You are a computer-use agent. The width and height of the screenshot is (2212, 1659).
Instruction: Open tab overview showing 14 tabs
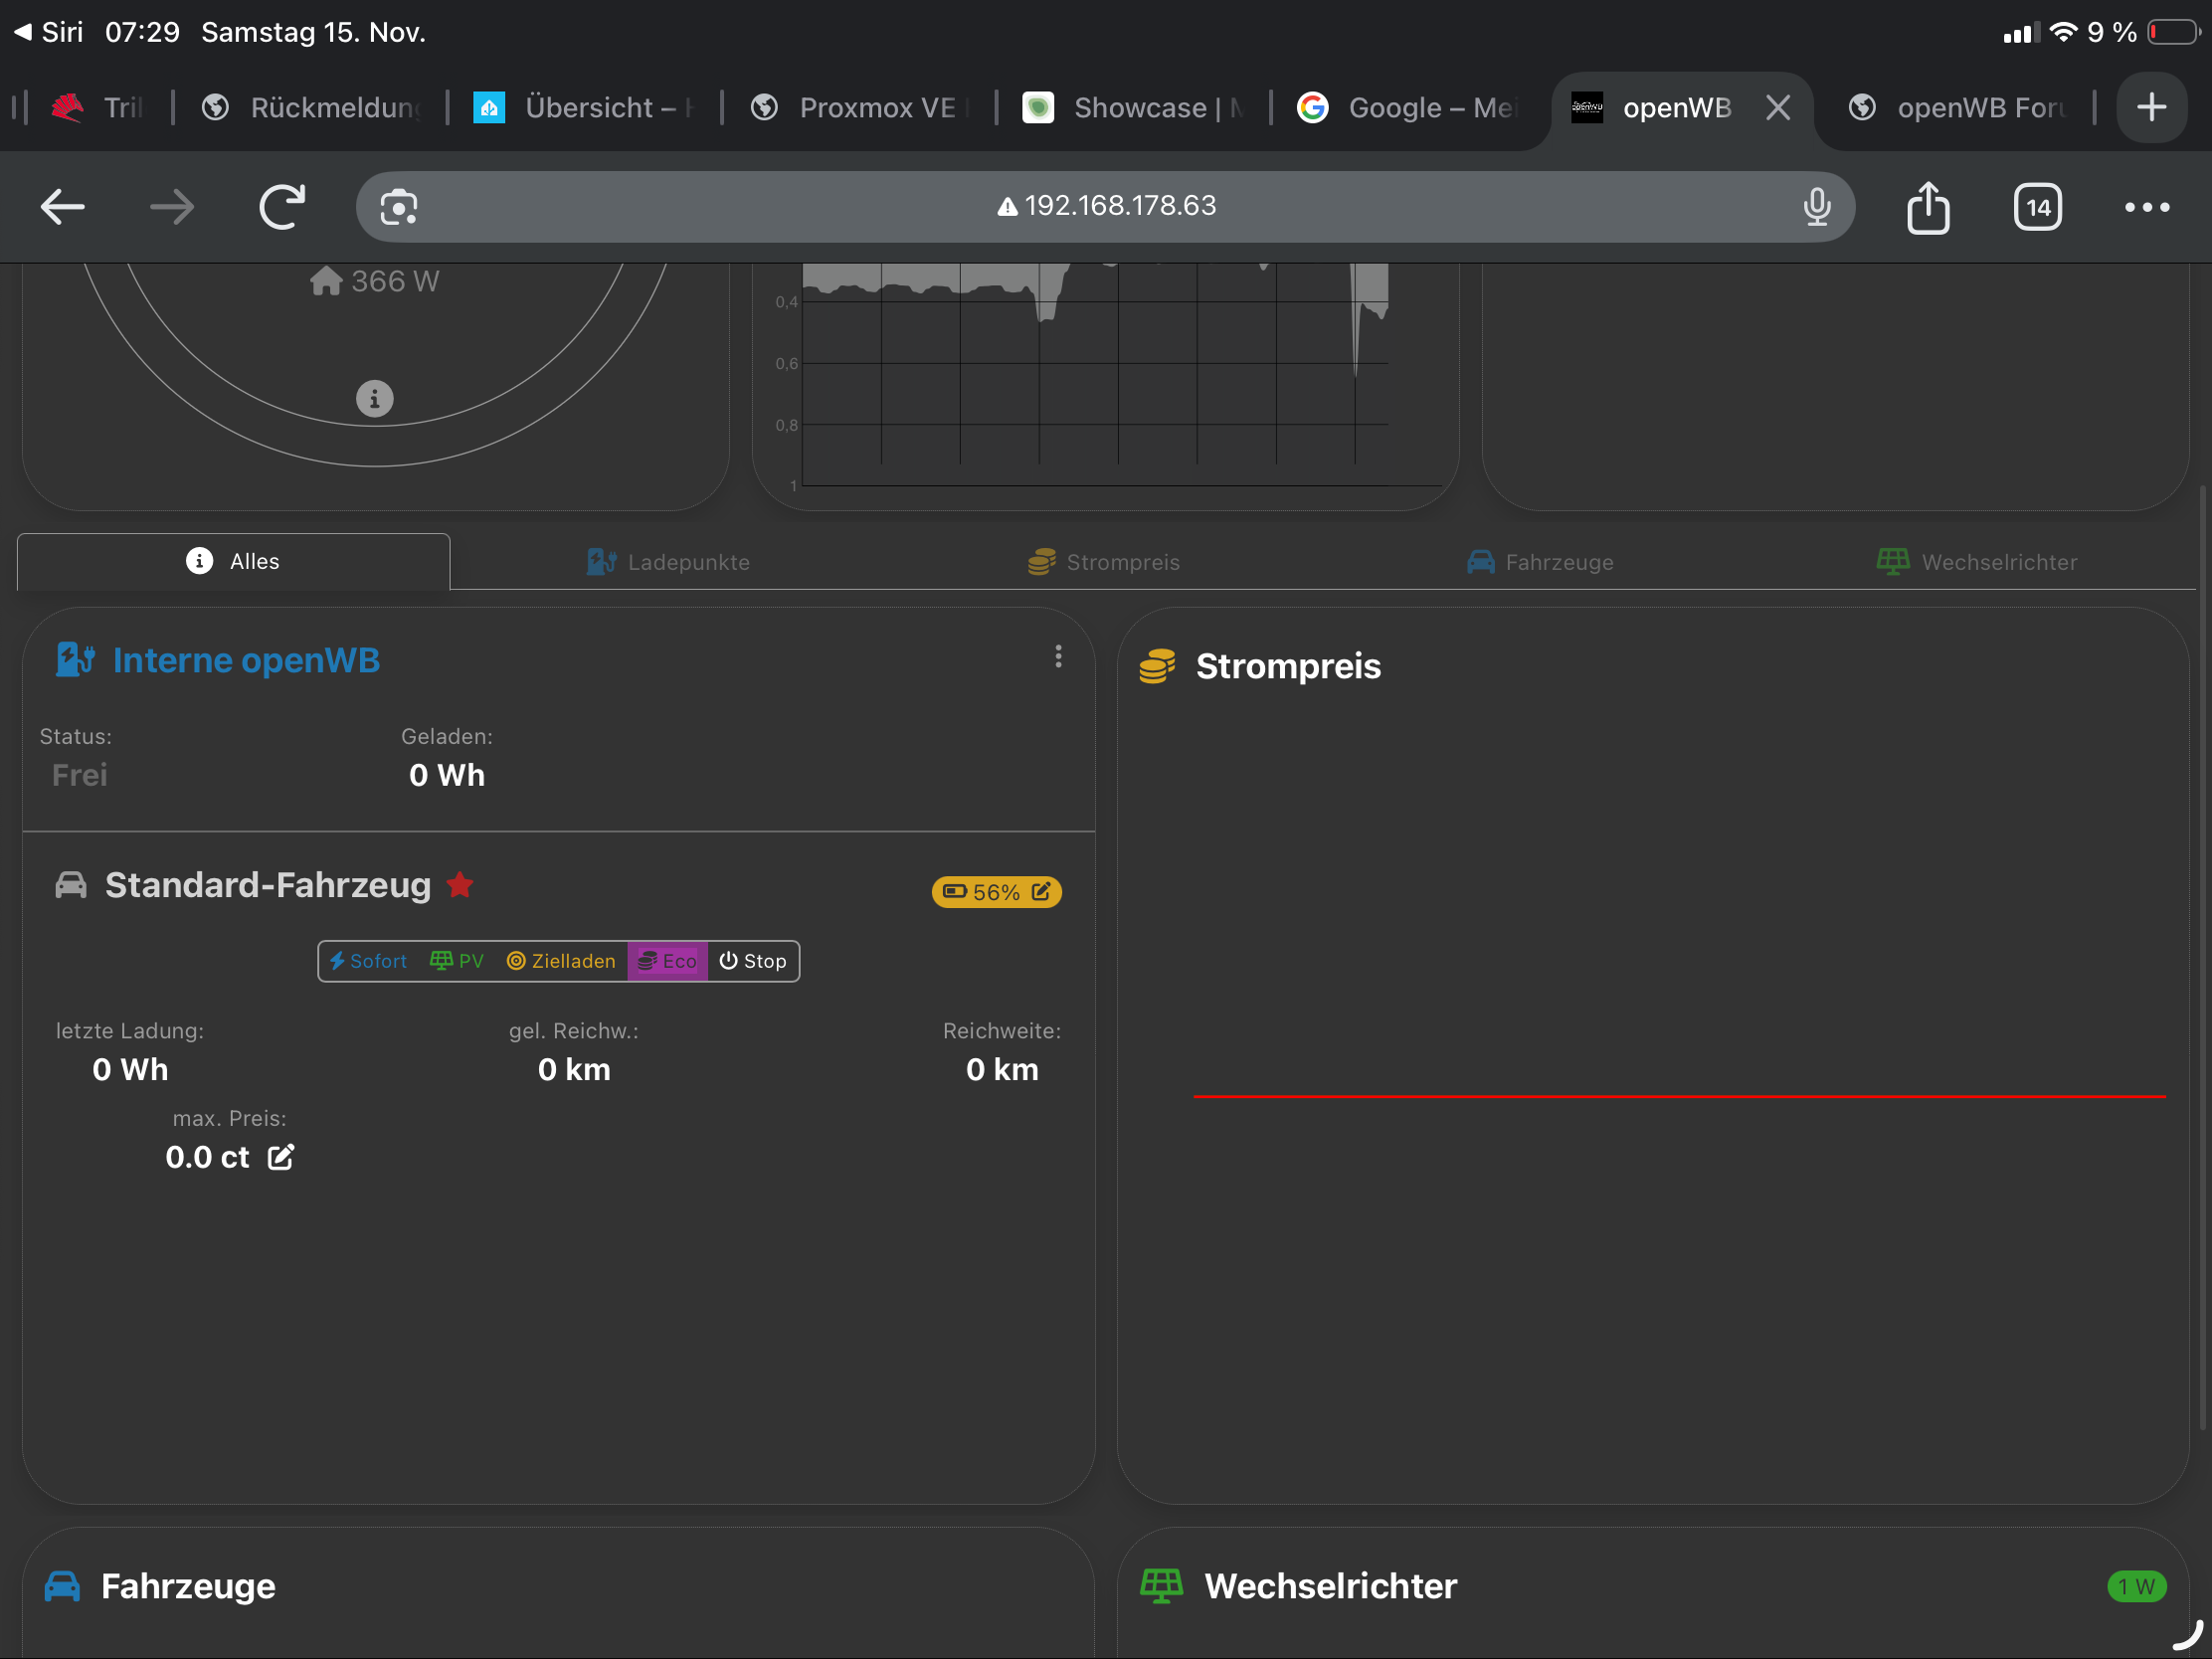click(x=2037, y=207)
